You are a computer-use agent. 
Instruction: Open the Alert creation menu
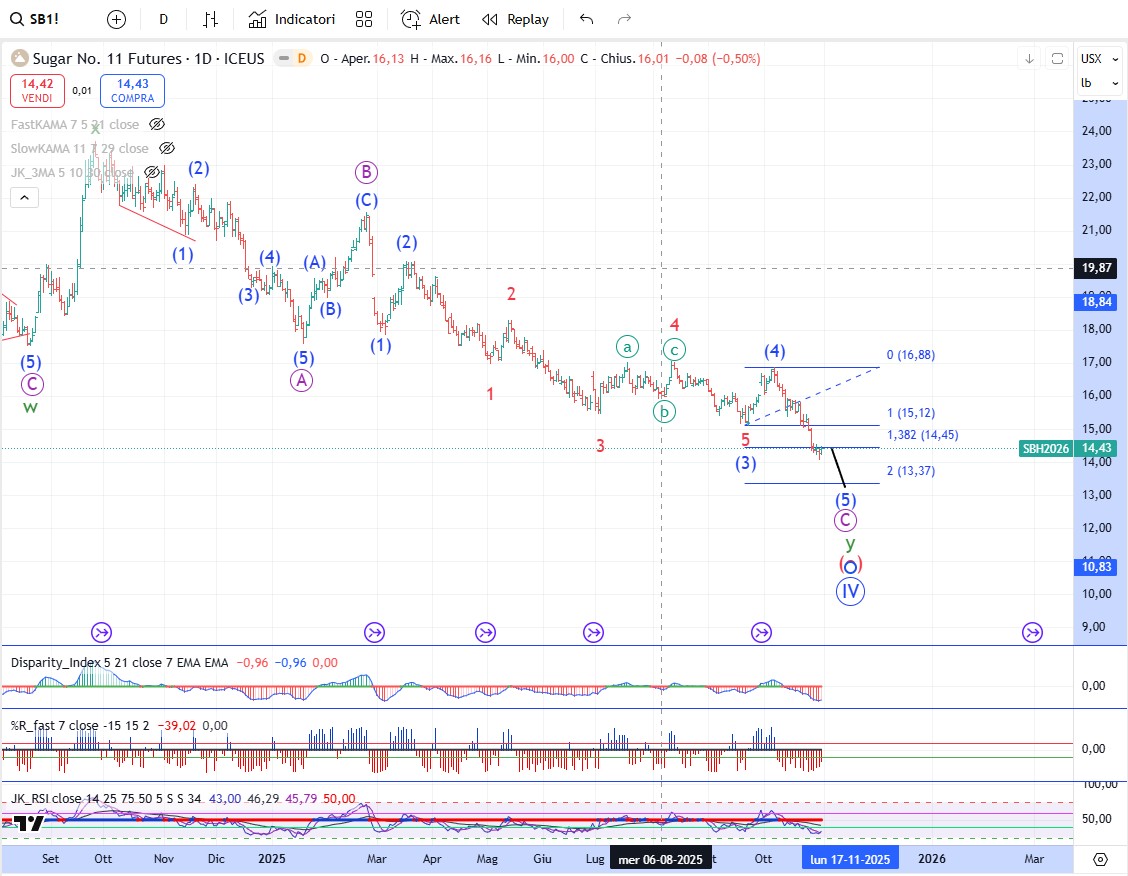coord(430,19)
